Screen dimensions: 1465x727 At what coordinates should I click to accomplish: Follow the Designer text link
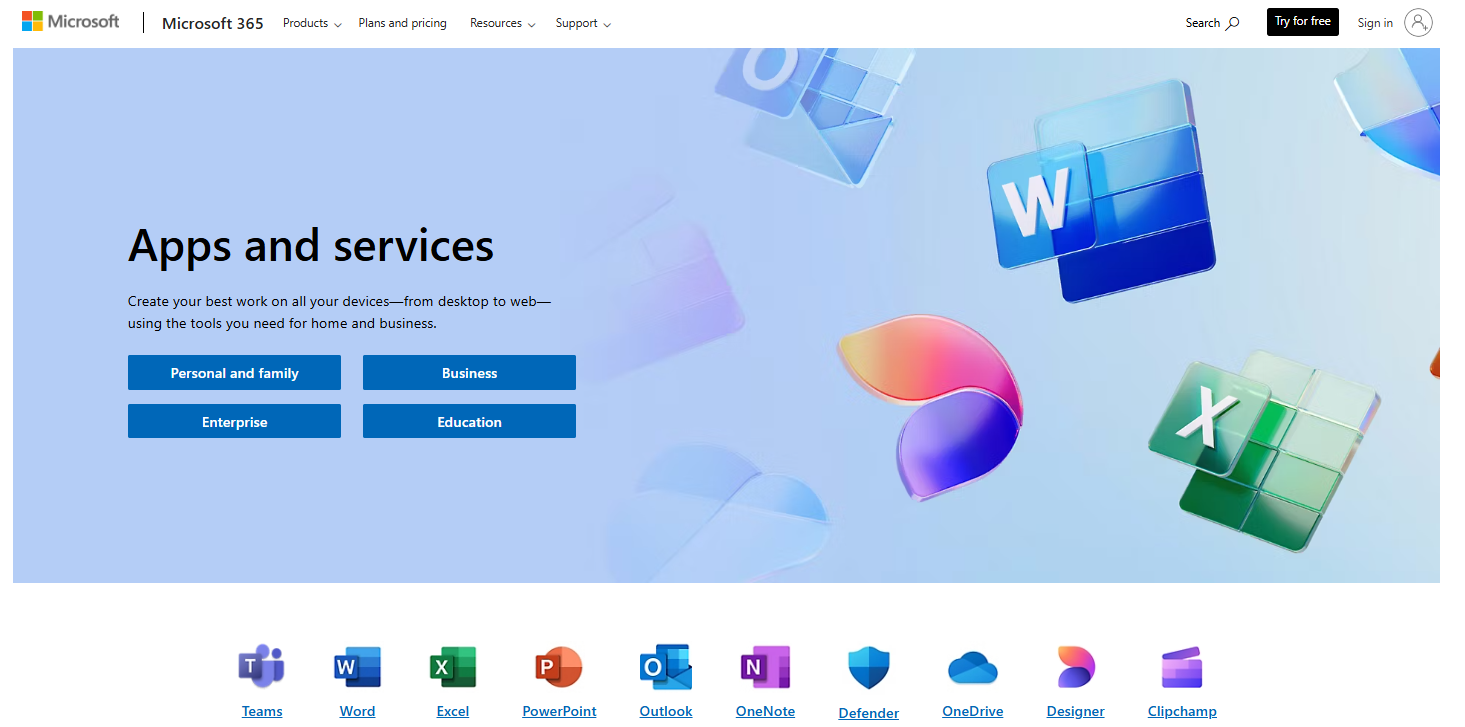click(x=1076, y=711)
